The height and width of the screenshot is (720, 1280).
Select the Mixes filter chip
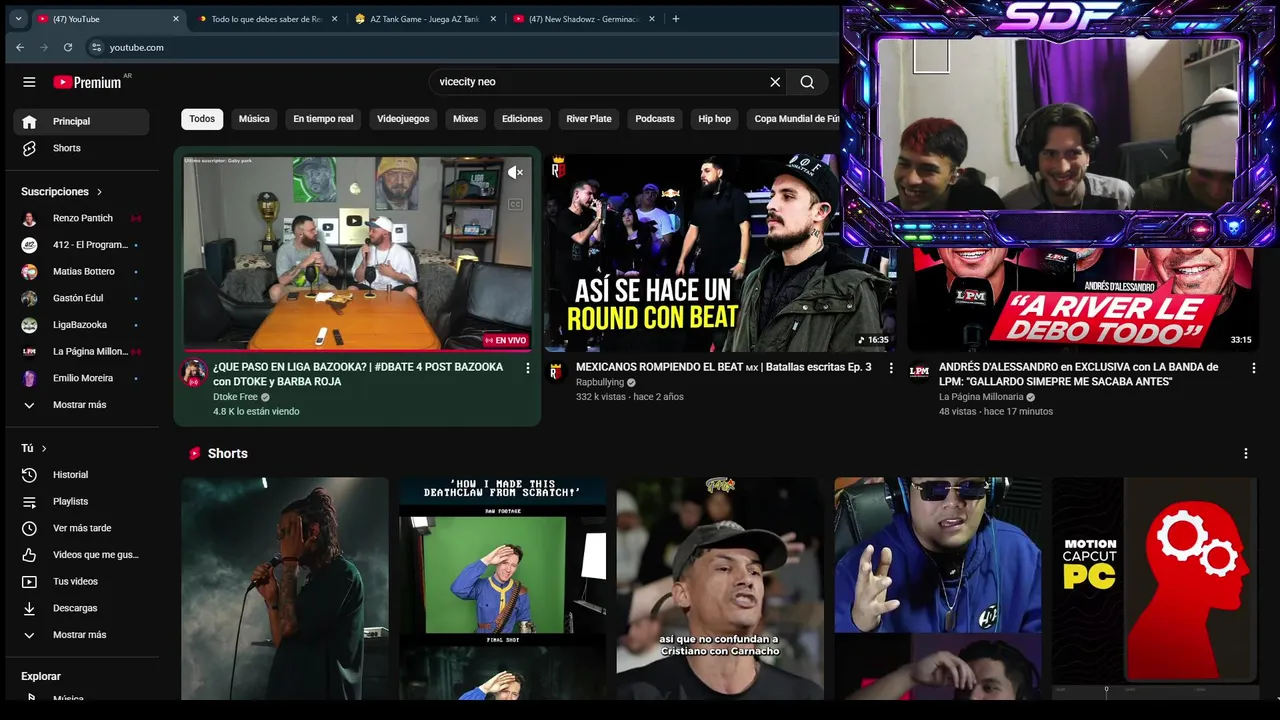click(465, 119)
